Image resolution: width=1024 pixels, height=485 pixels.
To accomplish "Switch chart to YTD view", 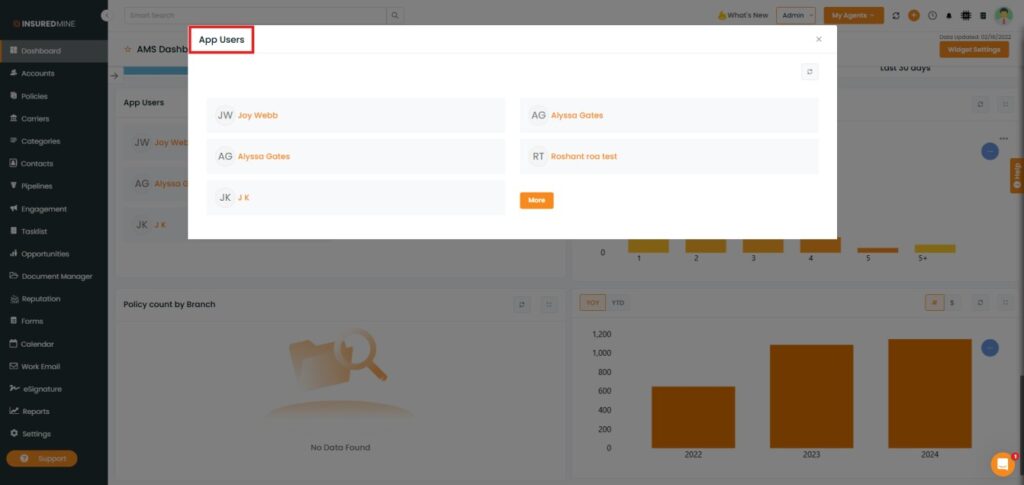I will [618, 303].
